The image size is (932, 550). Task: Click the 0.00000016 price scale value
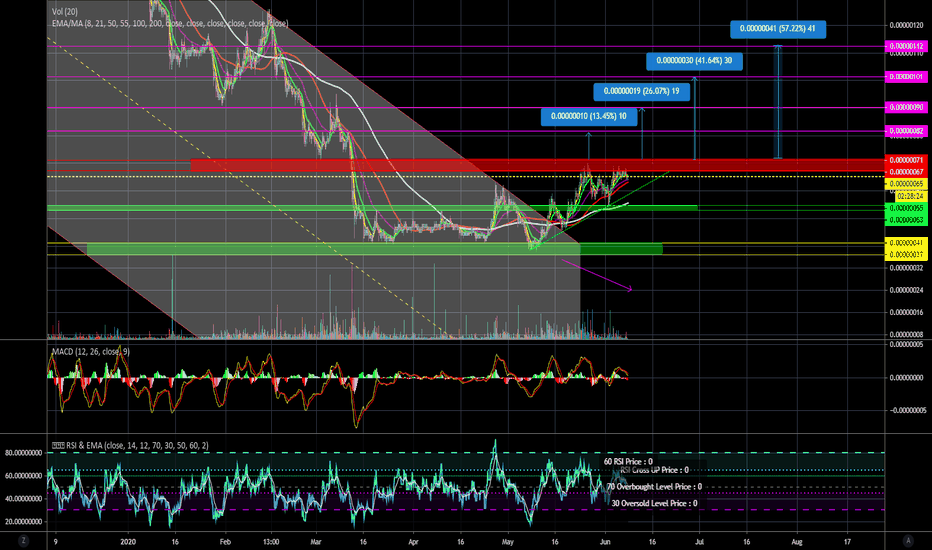coord(906,312)
